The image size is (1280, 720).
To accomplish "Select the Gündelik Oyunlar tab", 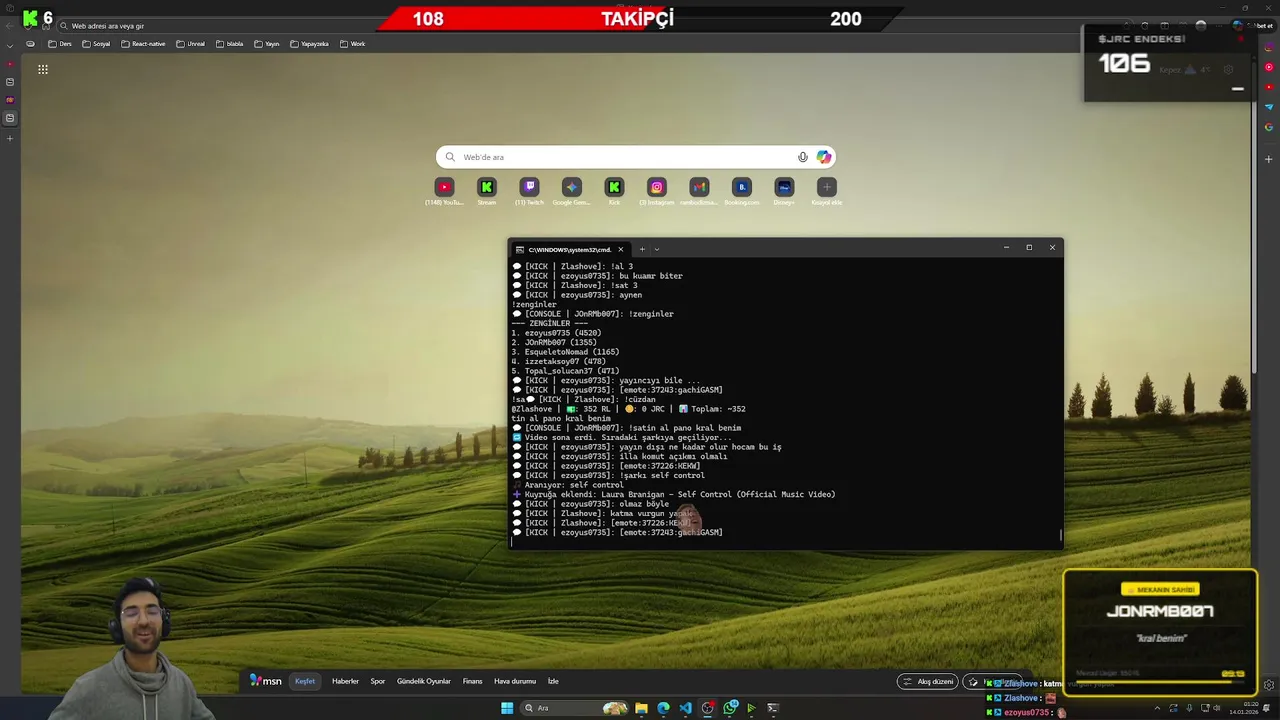I will (424, 681).
